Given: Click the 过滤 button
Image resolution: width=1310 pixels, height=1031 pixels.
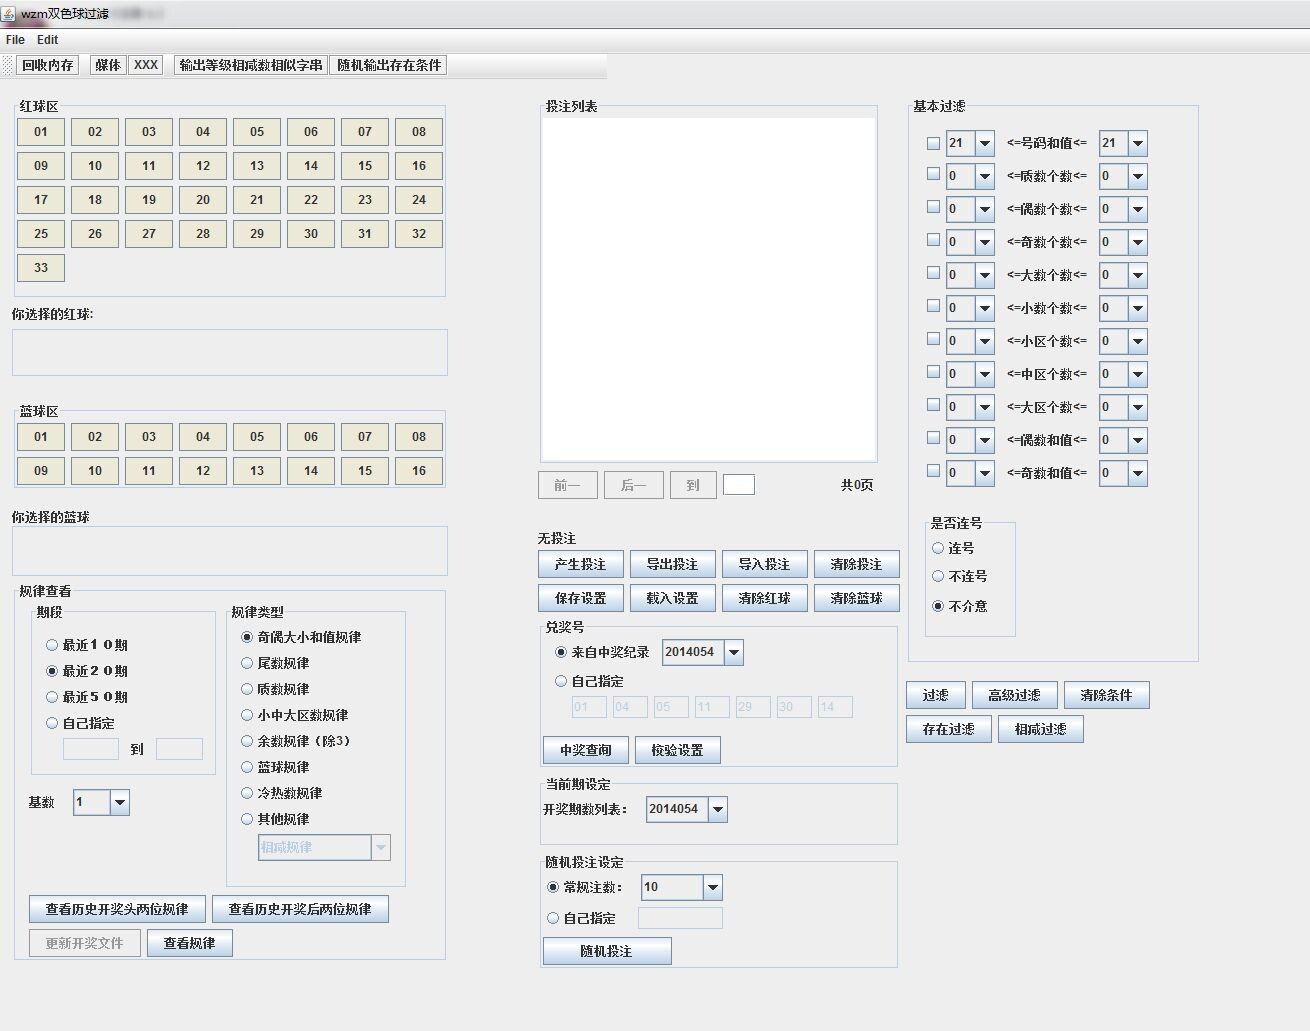Looking at the screenshot, I should pyautogui.click(x=936, y=695).
